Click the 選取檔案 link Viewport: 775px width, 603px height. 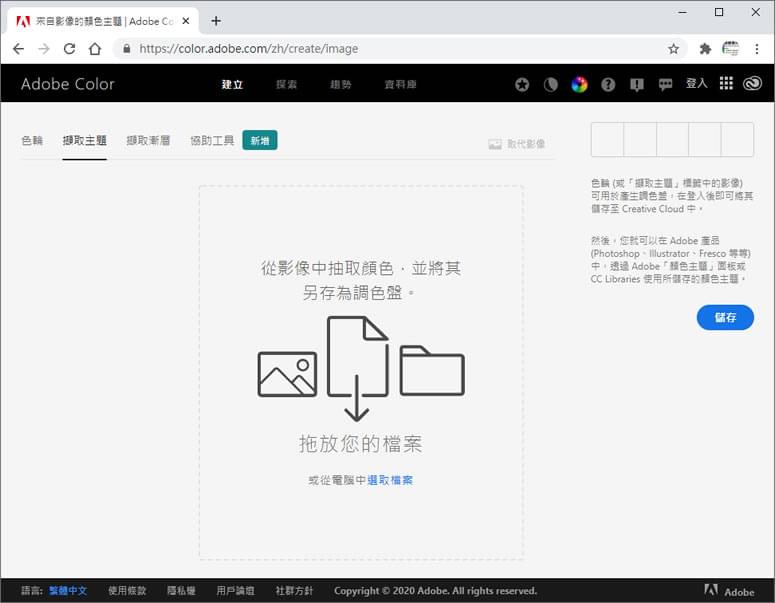[390, 480]
